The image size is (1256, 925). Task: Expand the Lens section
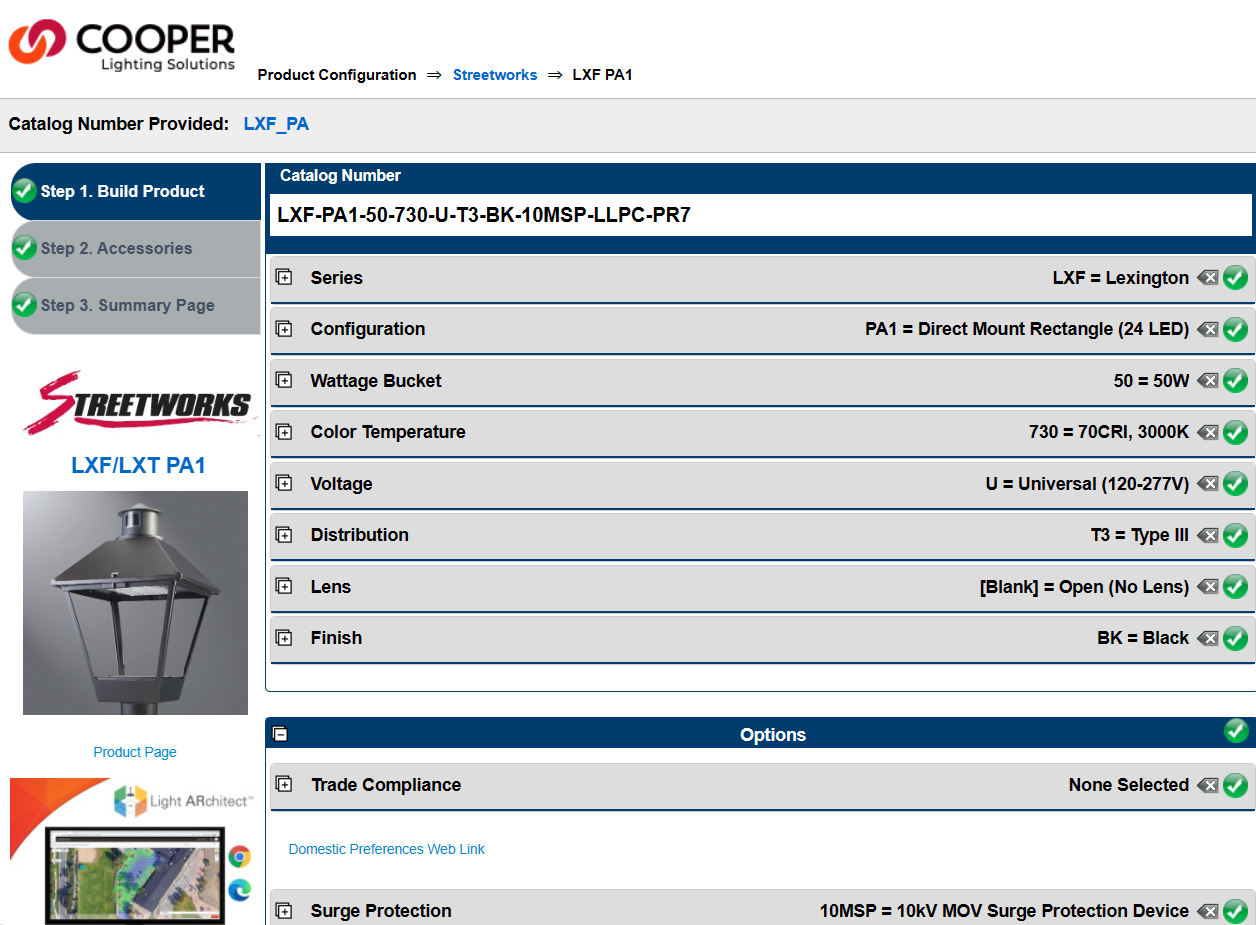[x=284, y=587]
